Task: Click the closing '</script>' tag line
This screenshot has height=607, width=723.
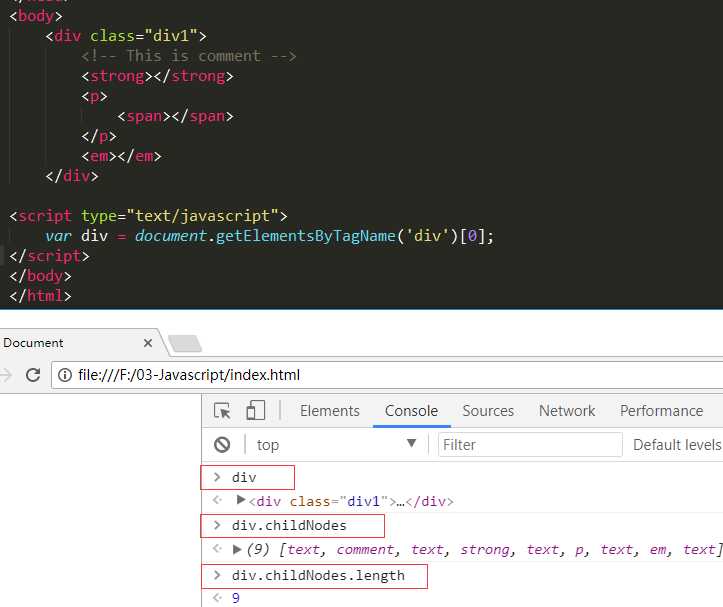Action: (x=49, y=256)
